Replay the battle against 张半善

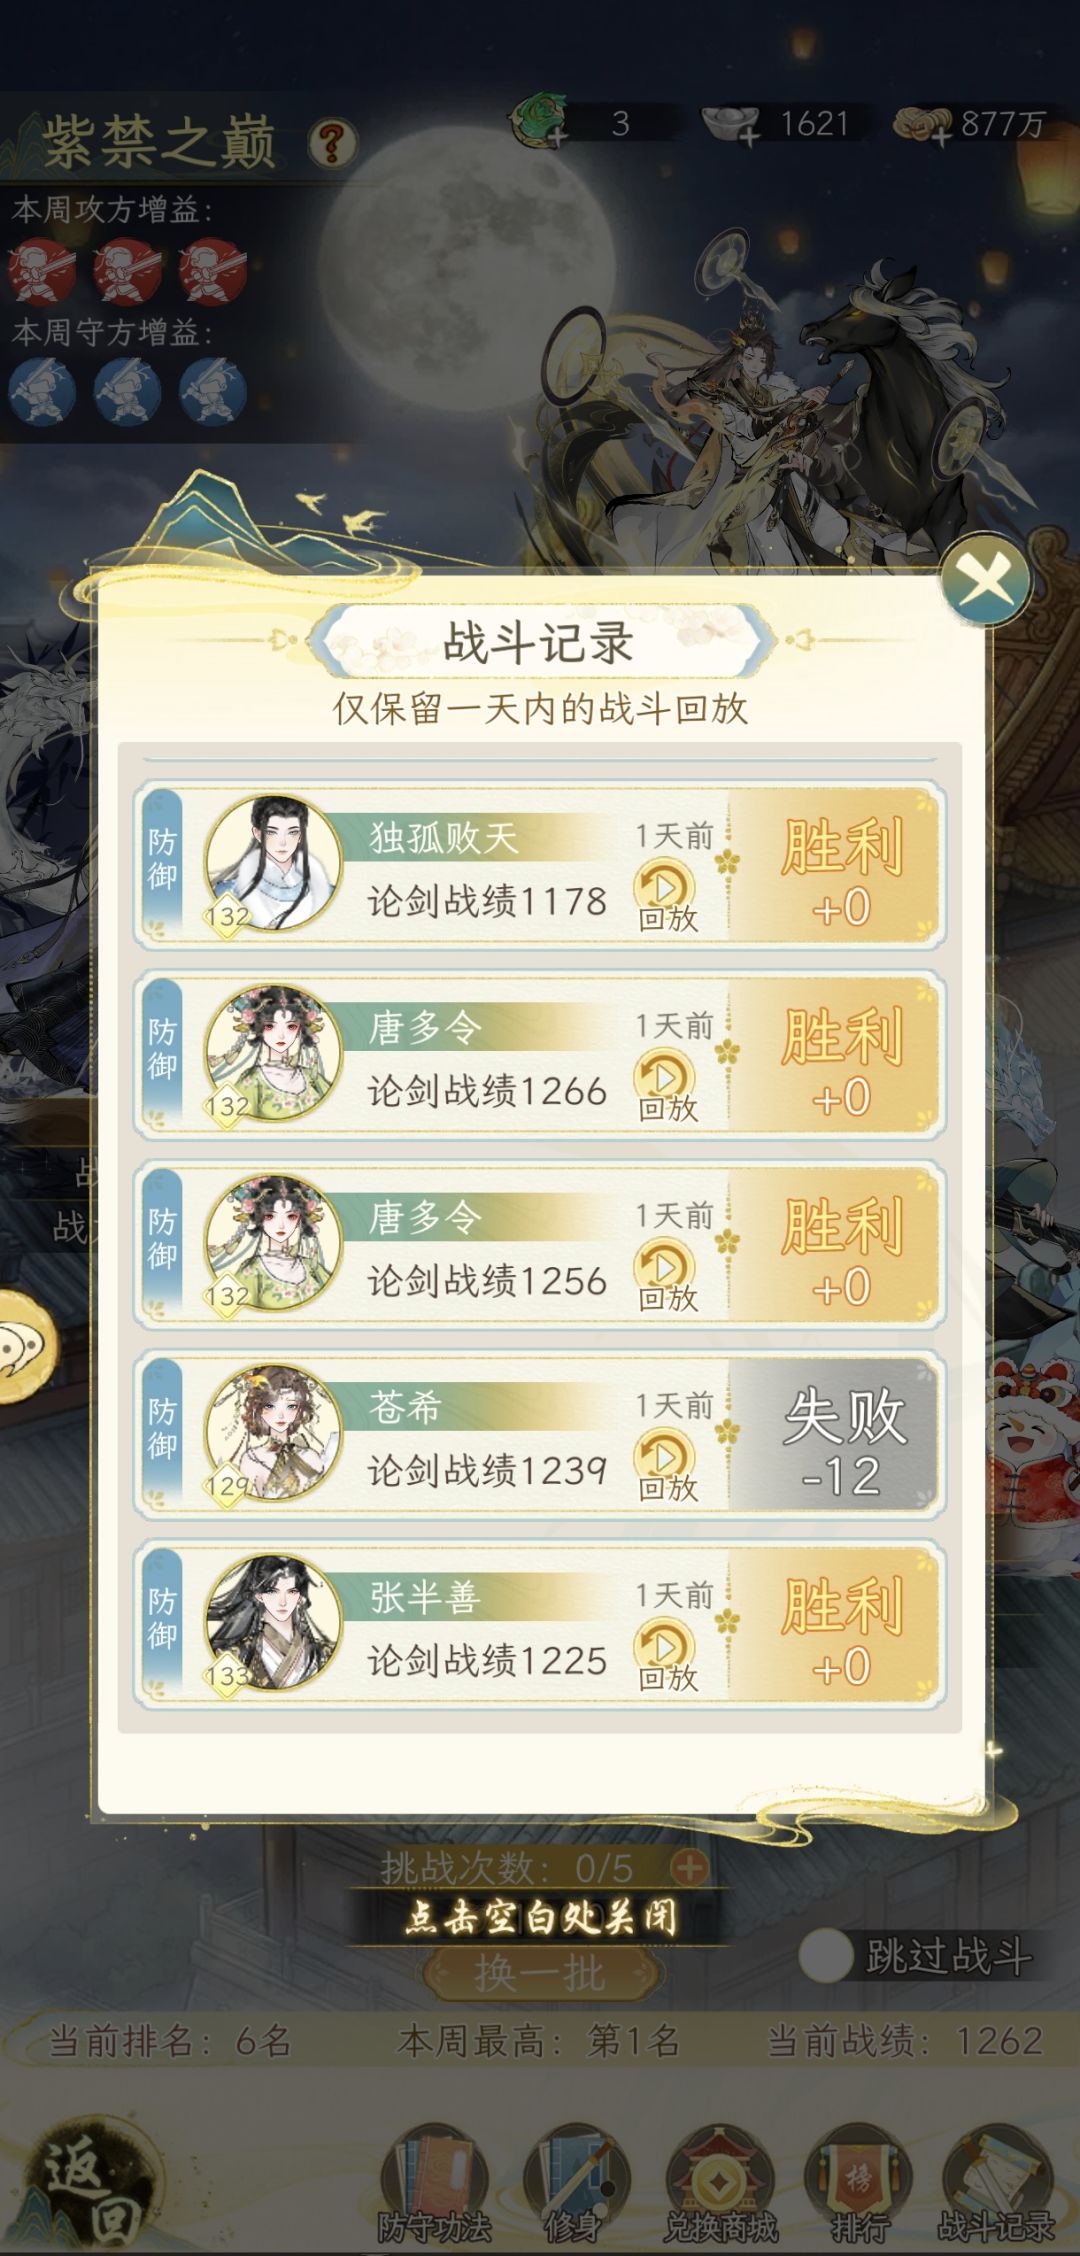click(x=667, y=1657)
